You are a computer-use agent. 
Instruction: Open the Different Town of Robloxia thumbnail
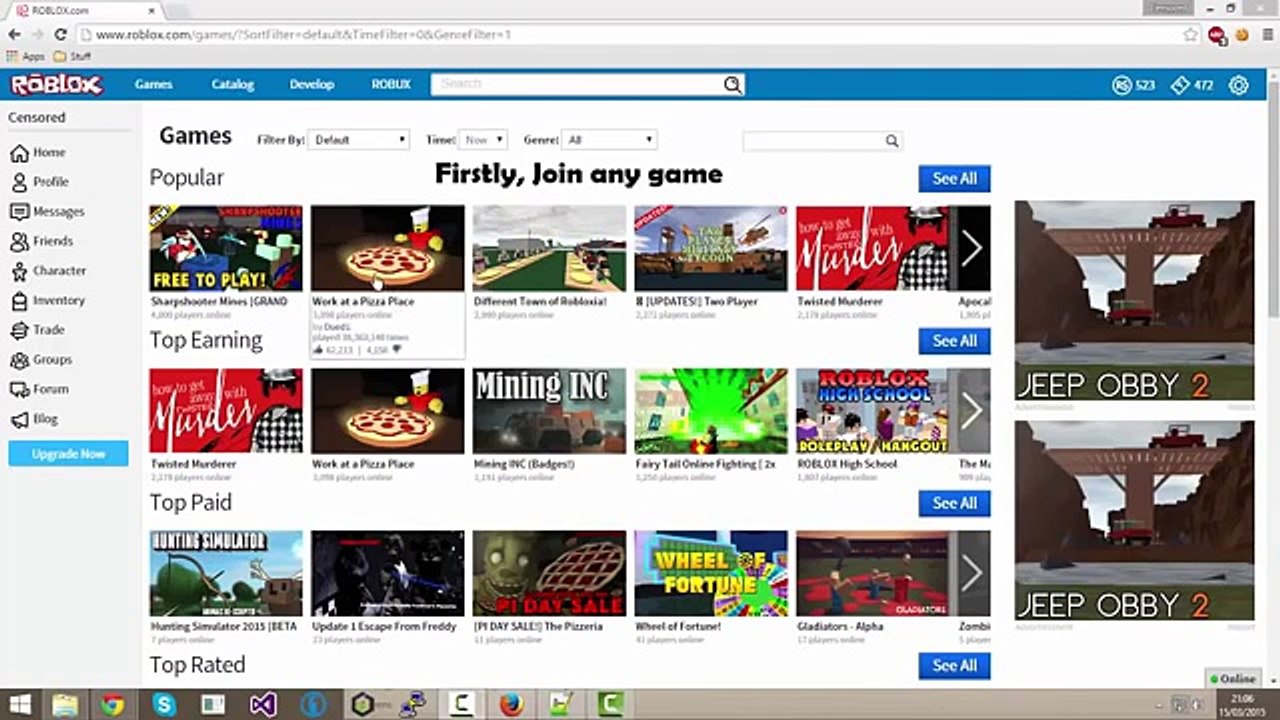[x=550, y=248]
